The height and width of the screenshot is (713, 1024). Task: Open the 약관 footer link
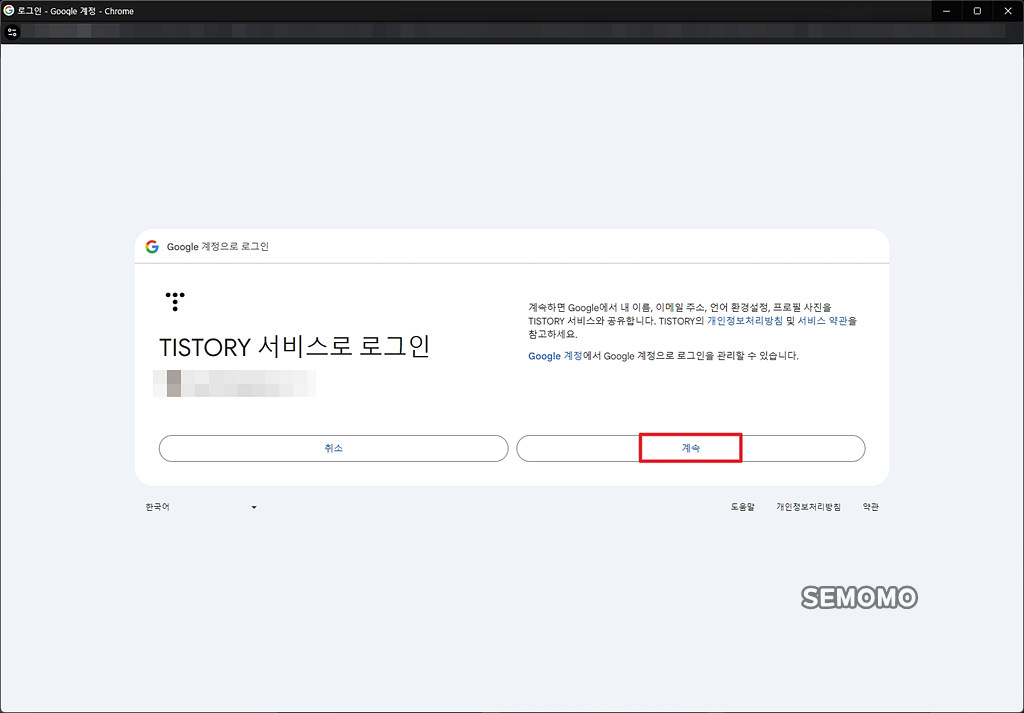871,507
